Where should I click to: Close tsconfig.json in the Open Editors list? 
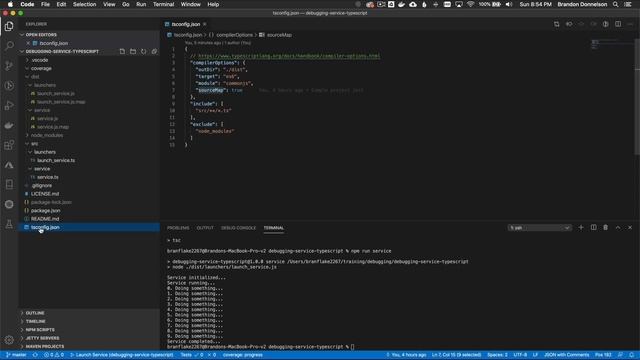[x=28, y=43]
